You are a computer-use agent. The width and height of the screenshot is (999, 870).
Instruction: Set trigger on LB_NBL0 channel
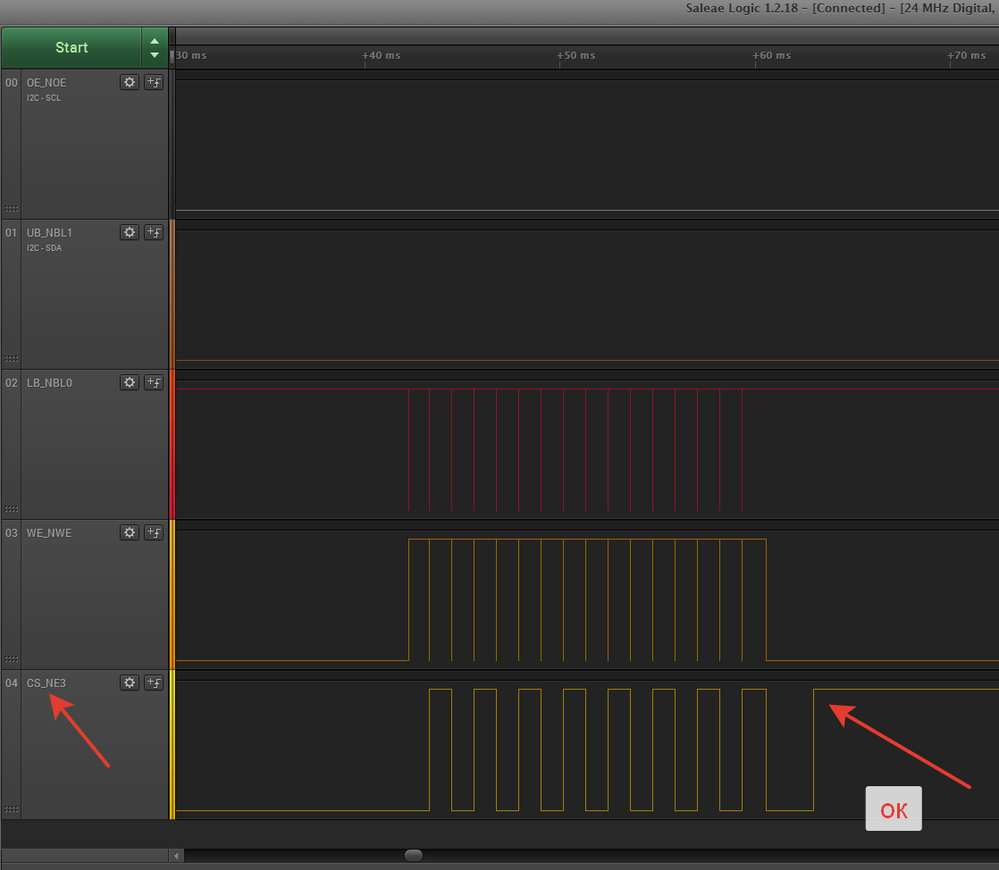click(154, 382)
